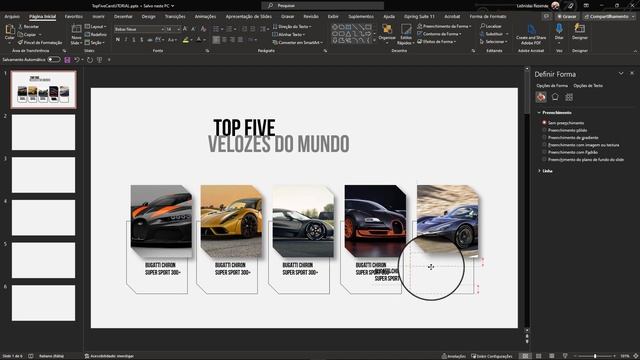Switch to slide sorter view icon
The height and width of the screenshot is (360, 640).
pyautogui.click(x=538, y=356)
